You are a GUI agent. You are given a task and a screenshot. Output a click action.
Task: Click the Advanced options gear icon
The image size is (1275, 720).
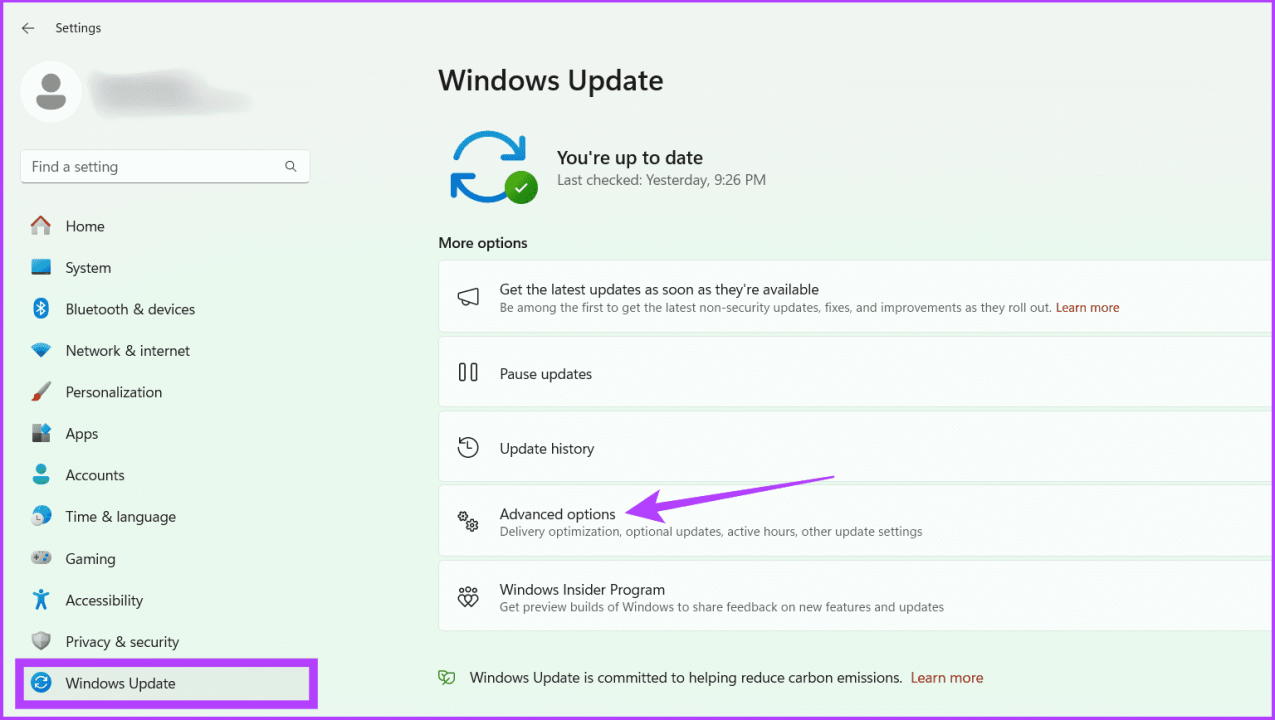tap(468, 521)
